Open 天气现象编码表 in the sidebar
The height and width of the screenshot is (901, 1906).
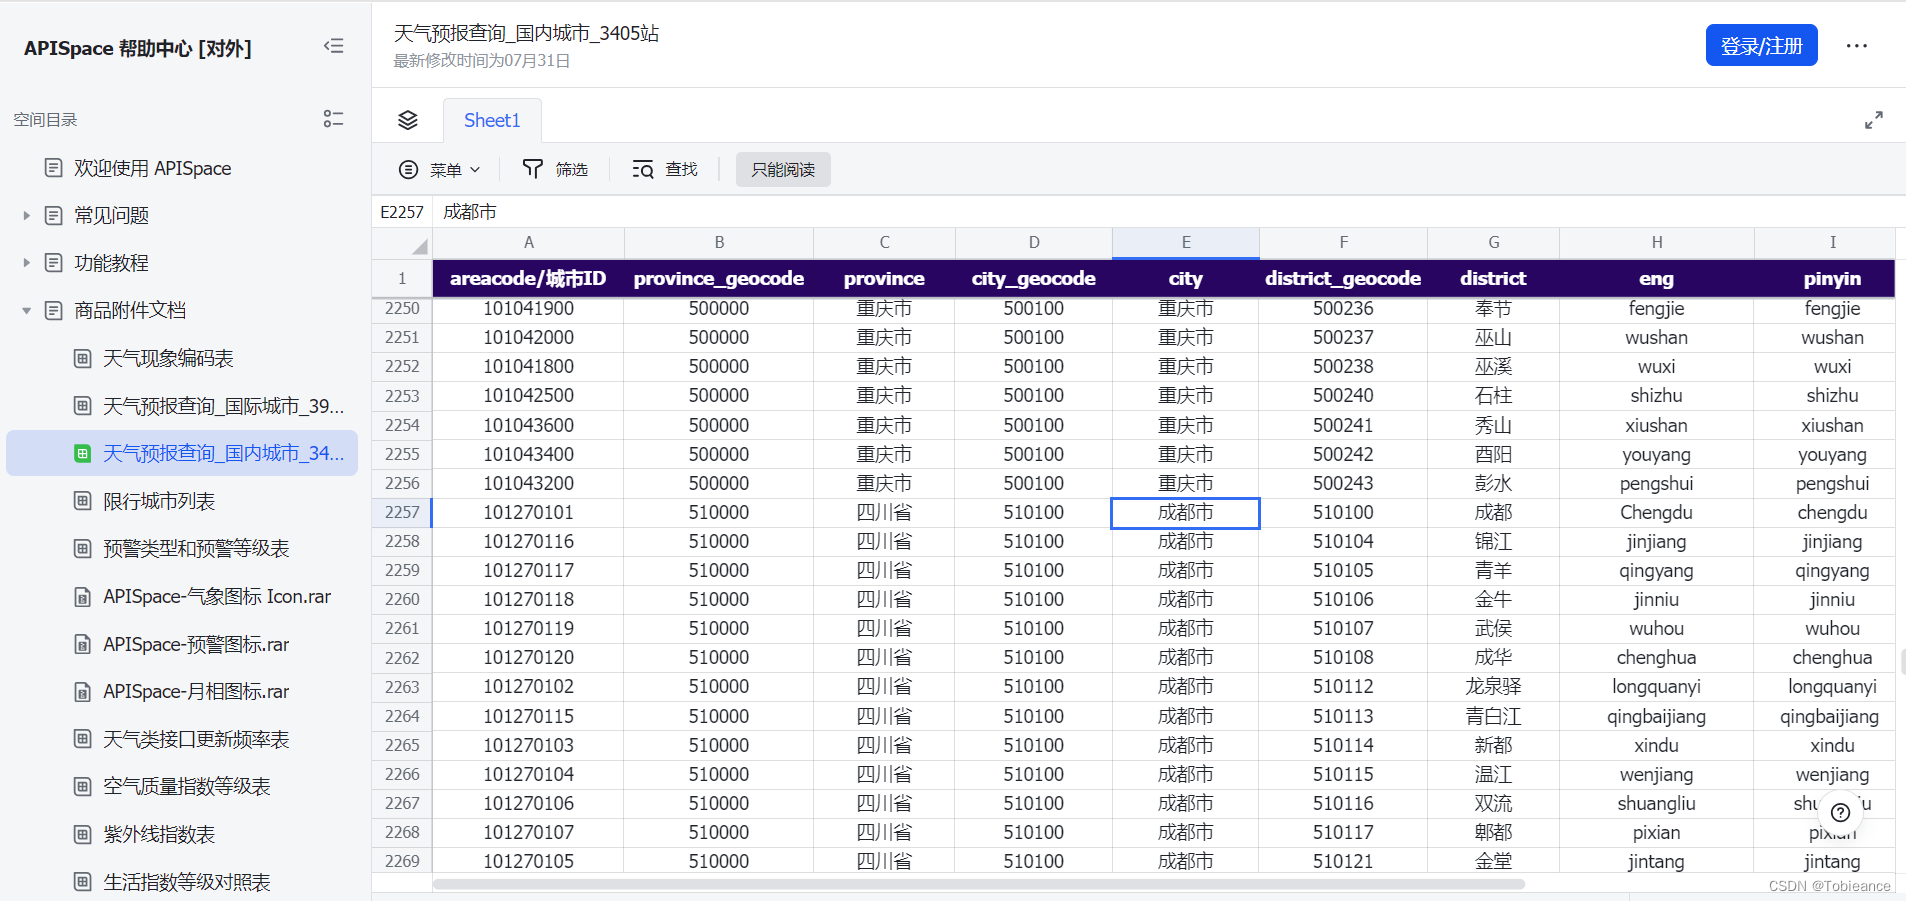(x=168, y=358)
